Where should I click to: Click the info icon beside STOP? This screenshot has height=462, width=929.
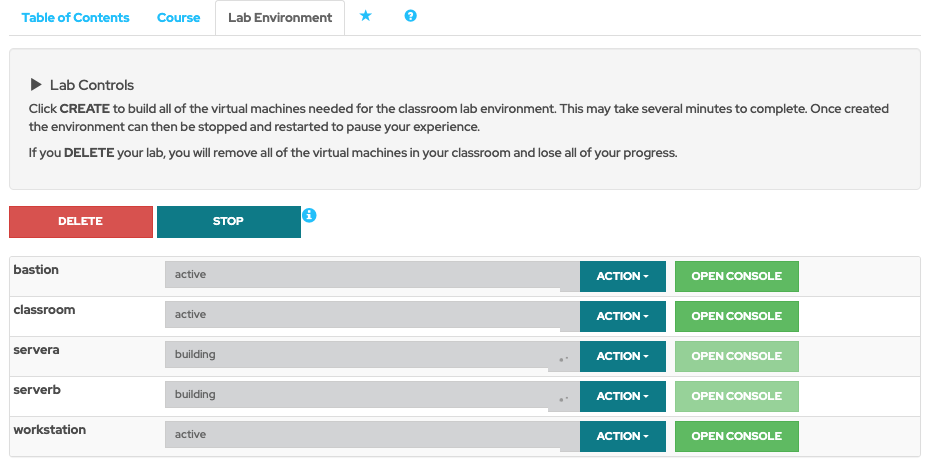pos(309,215)
